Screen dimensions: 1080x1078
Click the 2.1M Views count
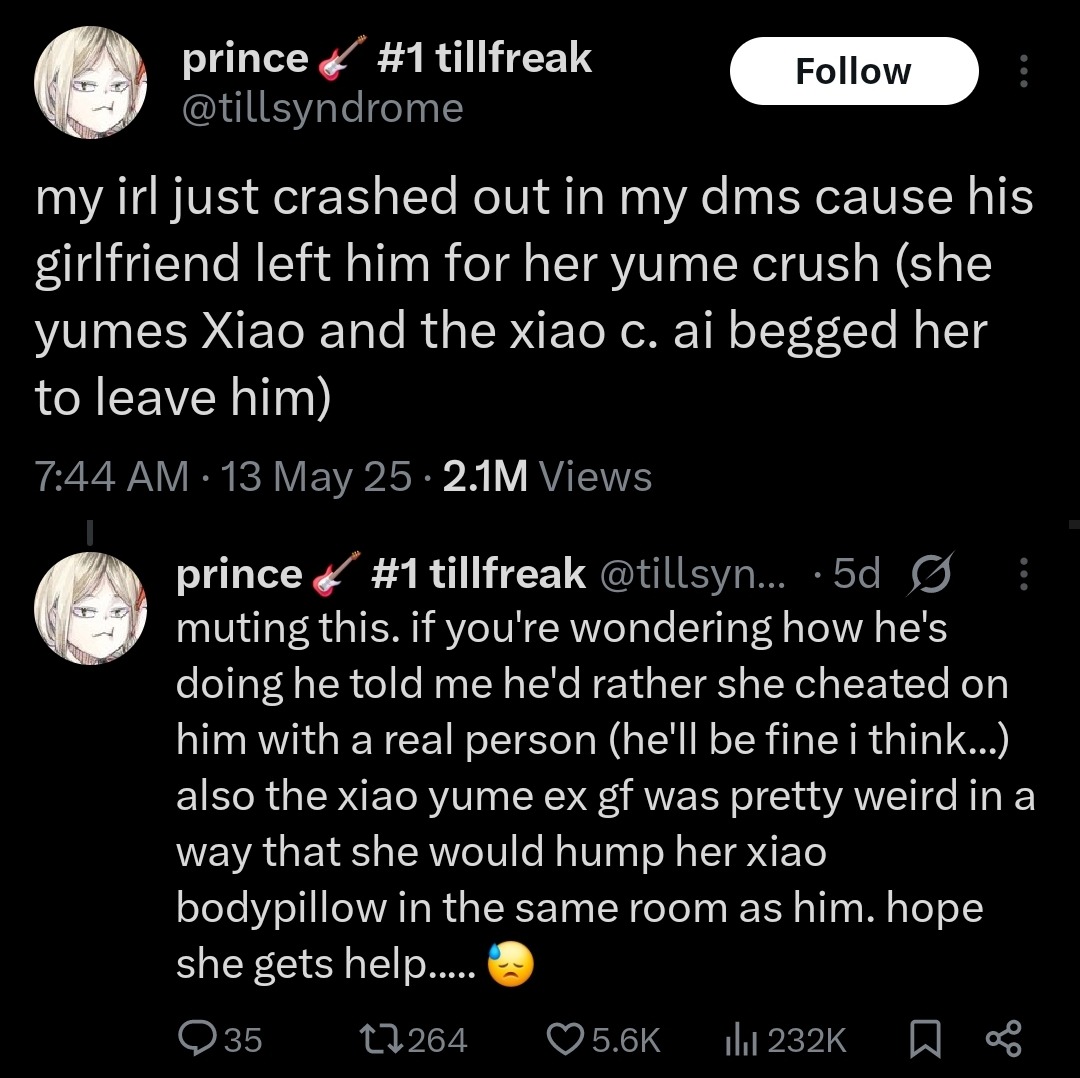point(548,477)
